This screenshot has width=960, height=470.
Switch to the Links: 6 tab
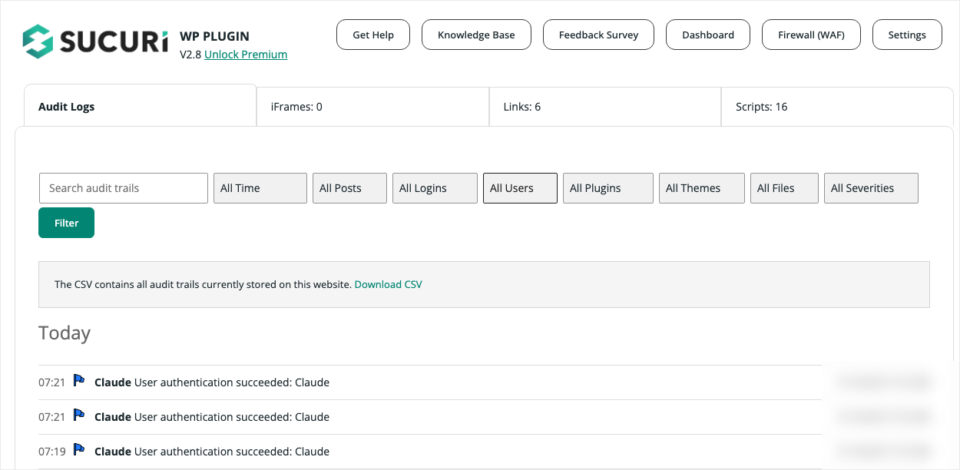click(605, 107)
